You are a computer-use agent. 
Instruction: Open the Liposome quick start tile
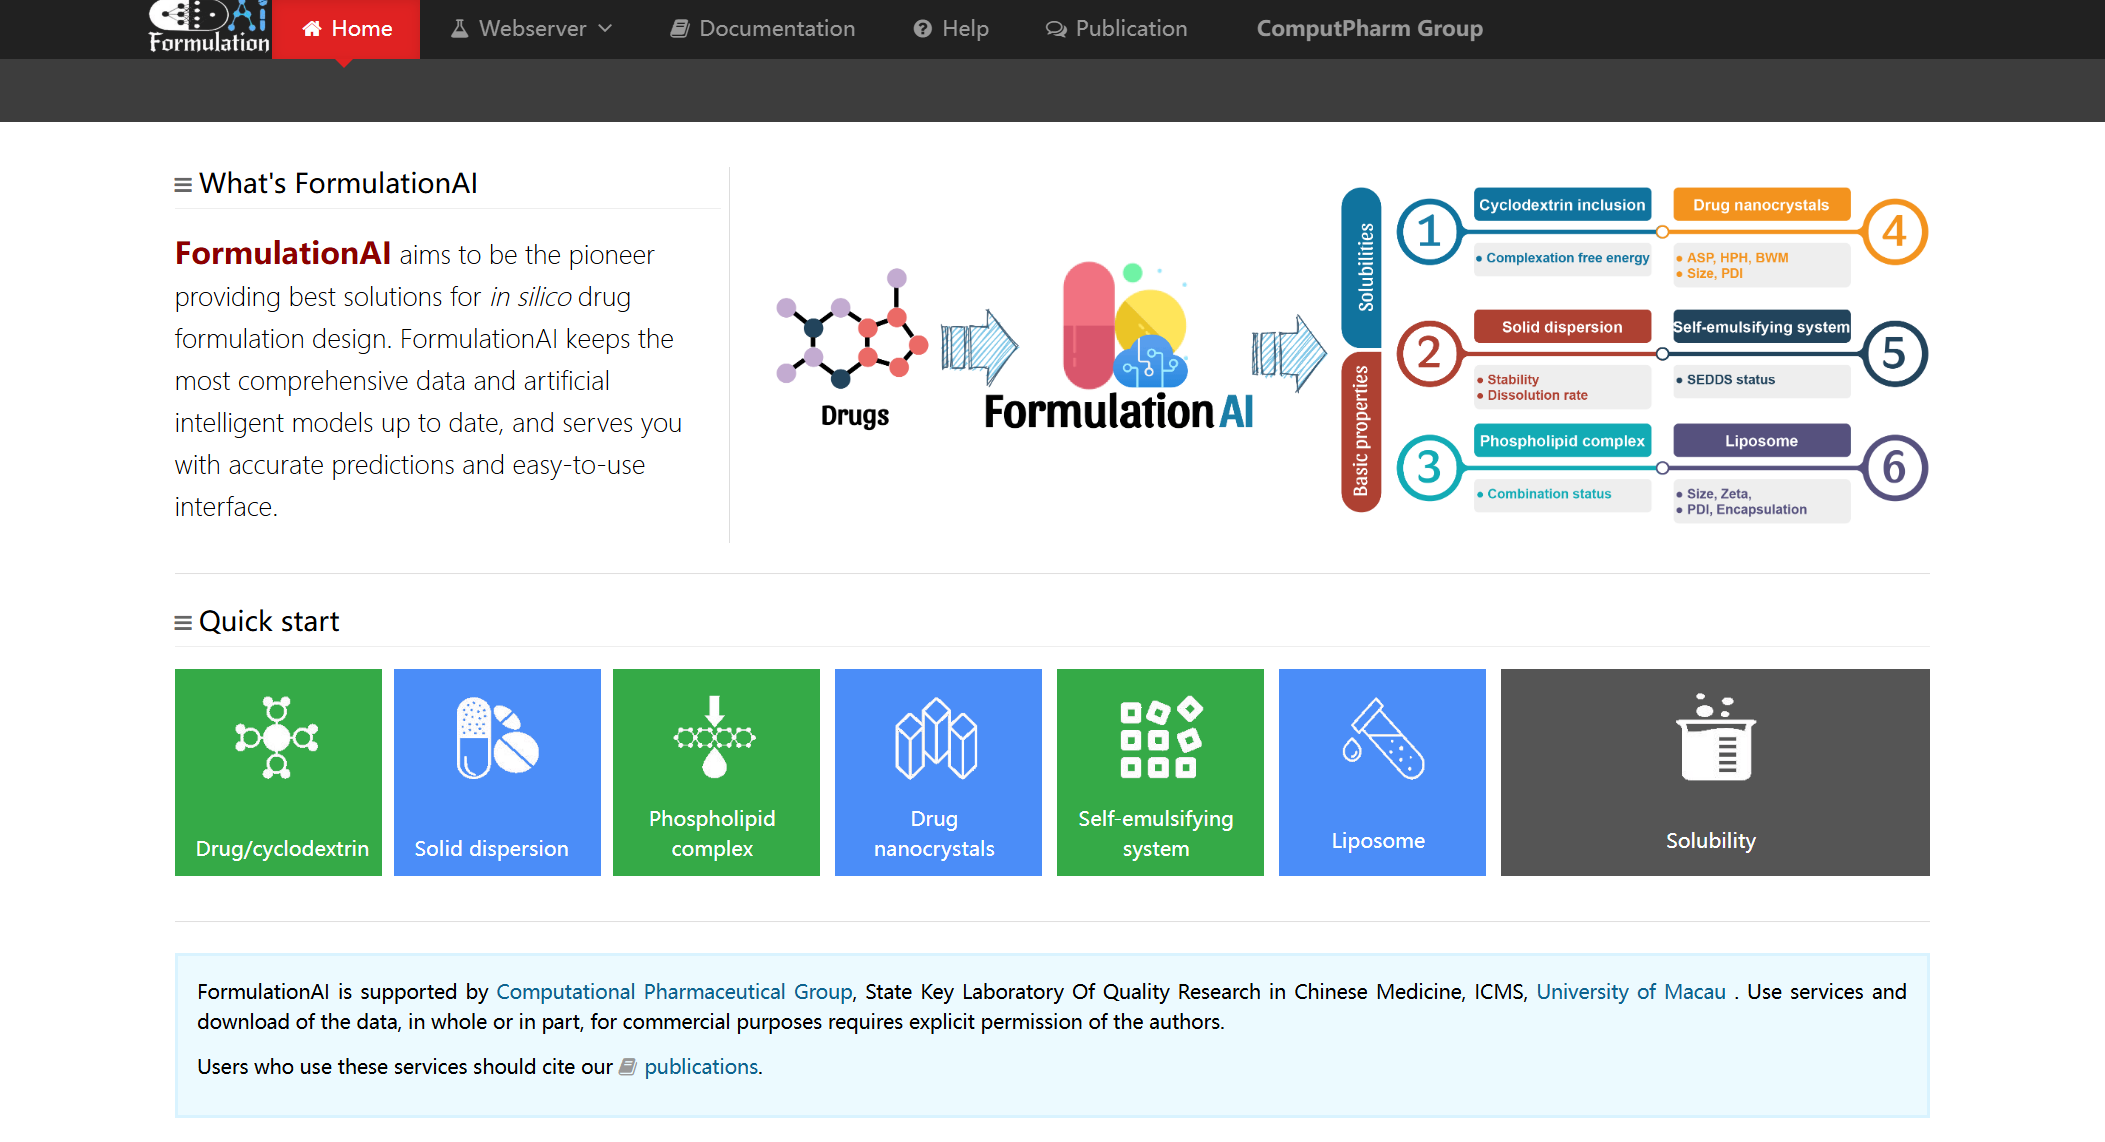(1382, 772)
